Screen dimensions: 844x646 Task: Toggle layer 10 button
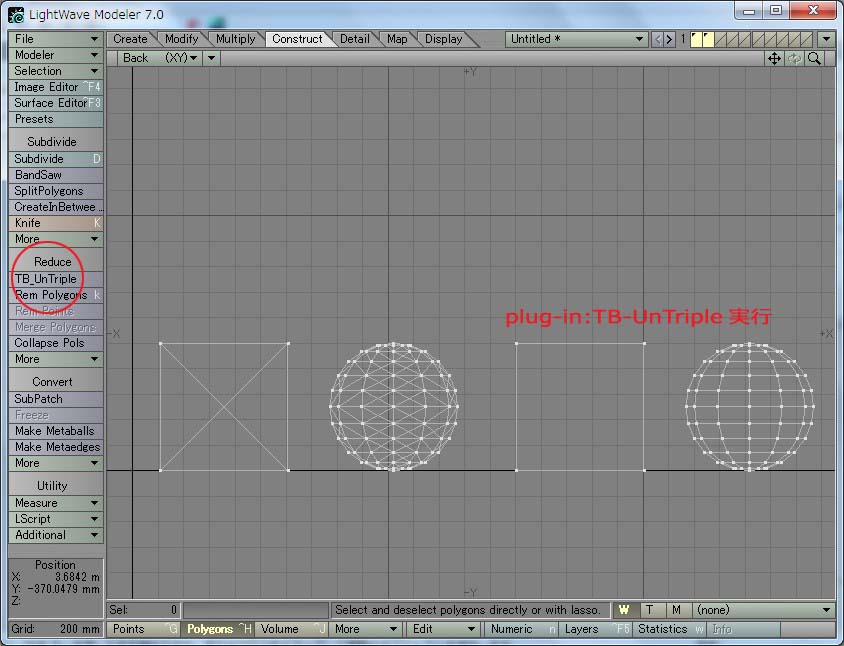click(806, 39)
